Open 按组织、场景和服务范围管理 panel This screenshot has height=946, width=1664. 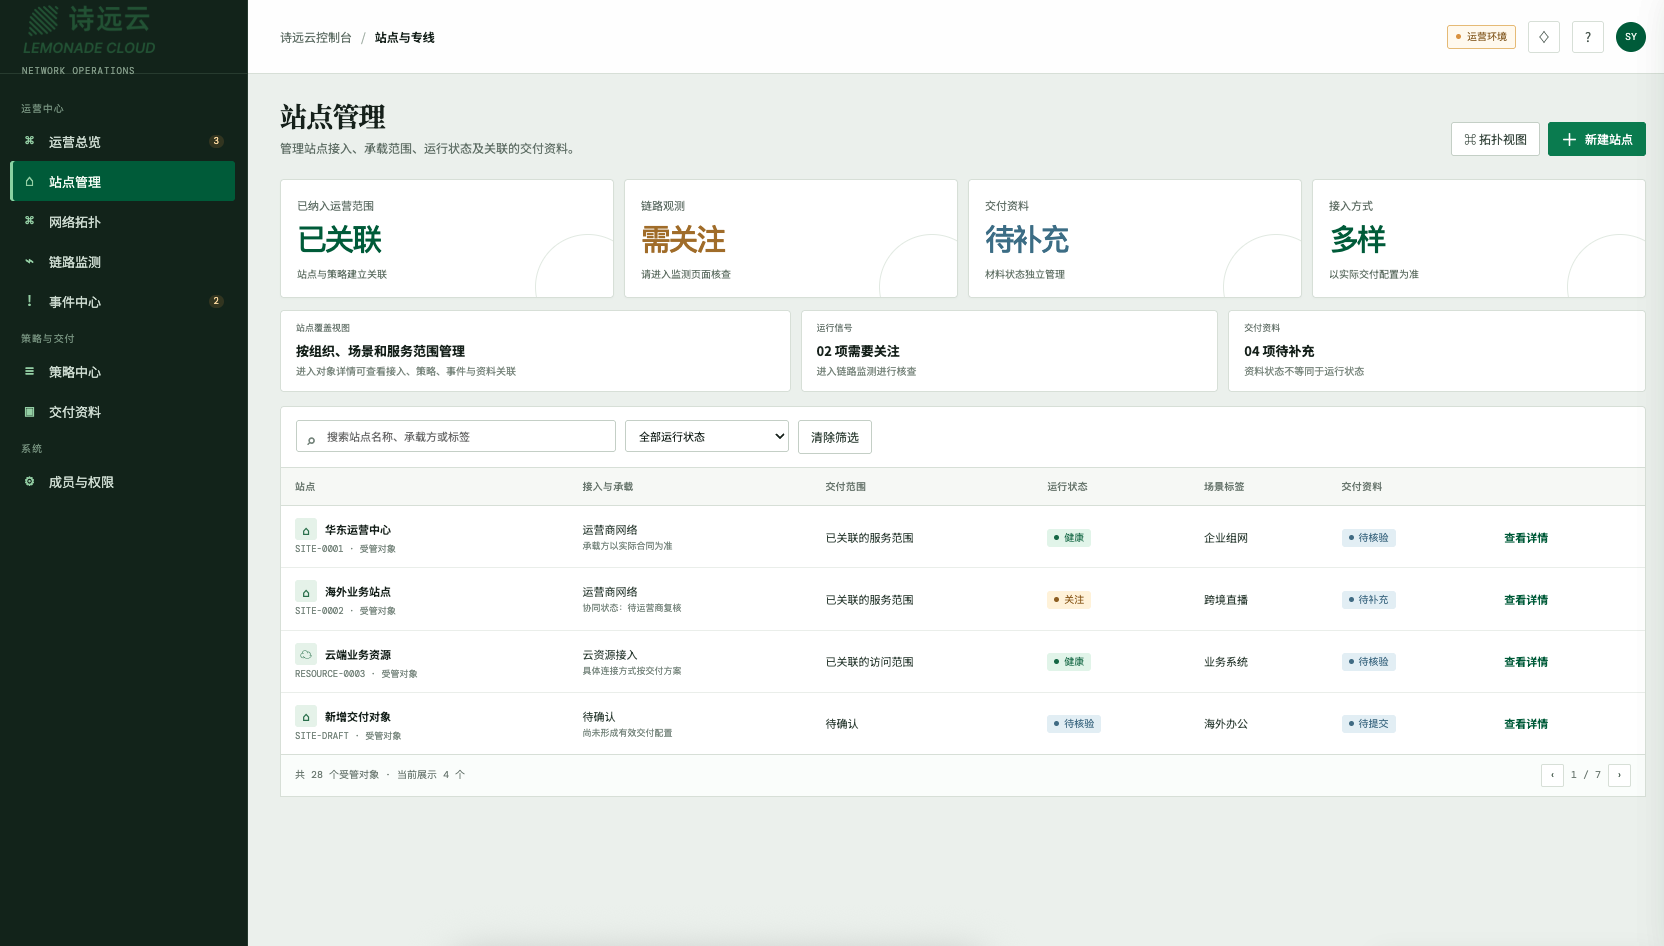point(535,351)
